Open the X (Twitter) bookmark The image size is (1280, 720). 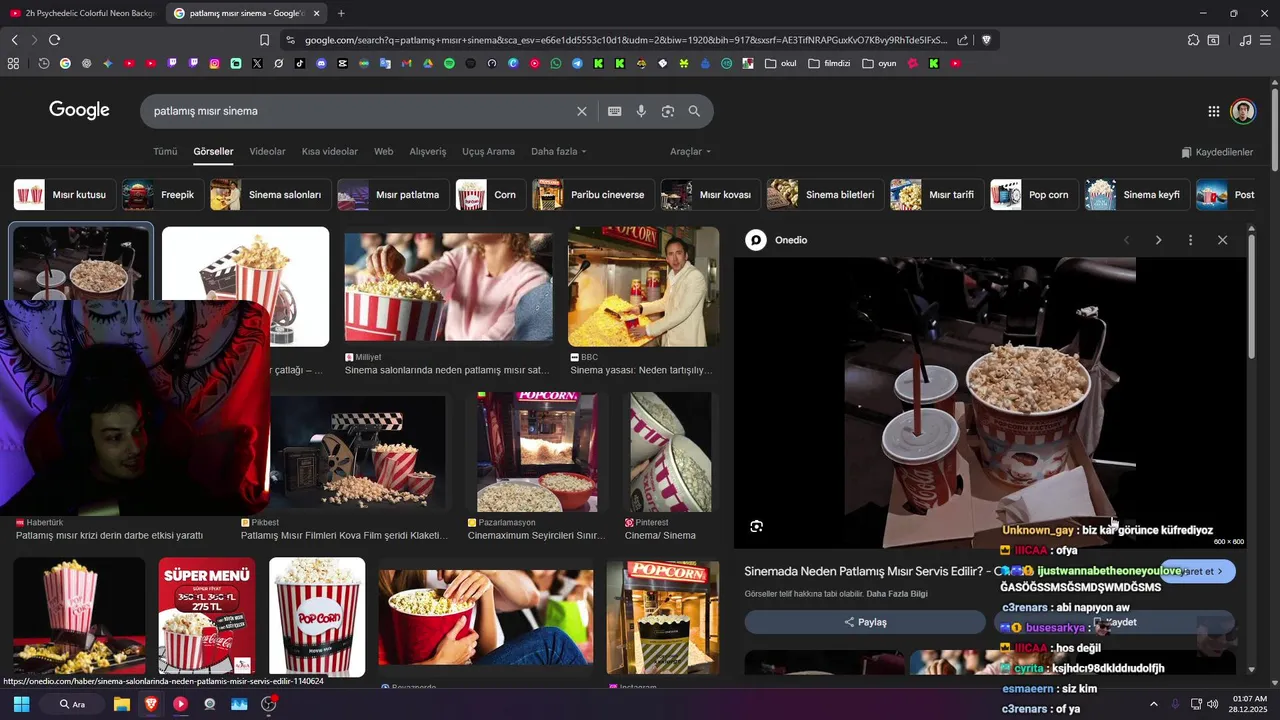coord(257,63)
